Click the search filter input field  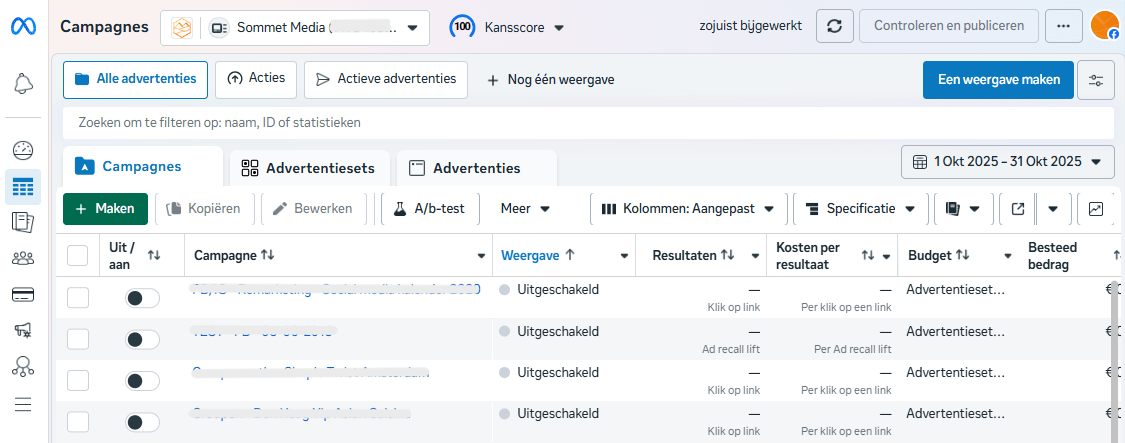[588, 122]
